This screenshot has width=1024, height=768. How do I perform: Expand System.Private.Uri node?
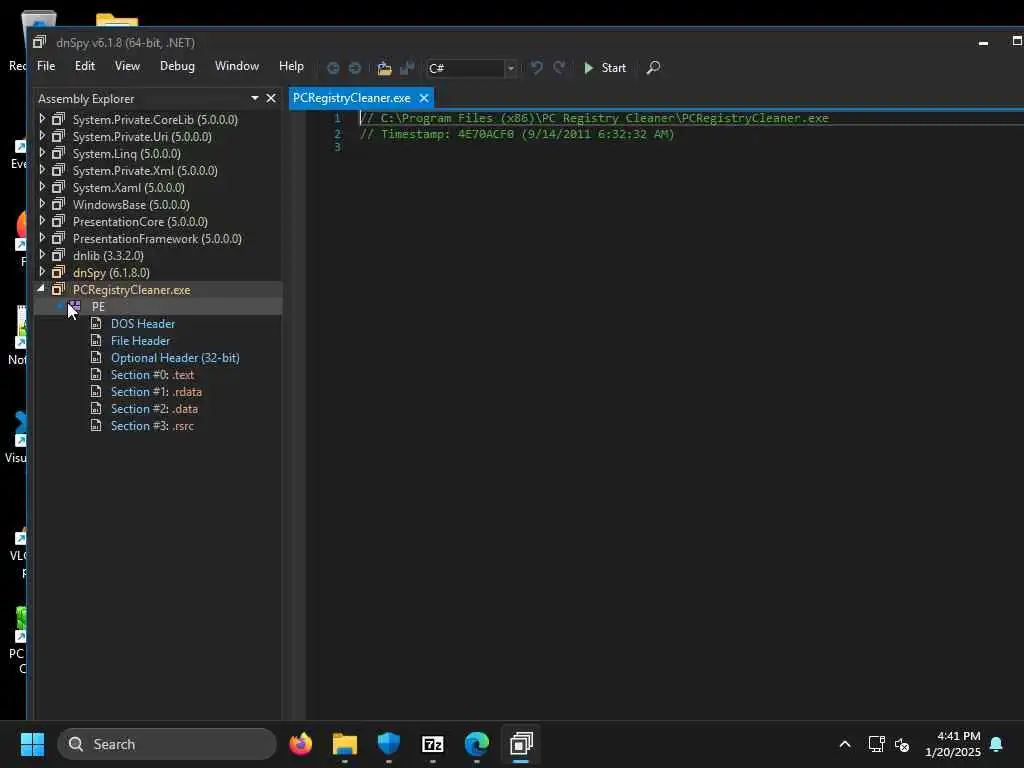pos(42,136)
